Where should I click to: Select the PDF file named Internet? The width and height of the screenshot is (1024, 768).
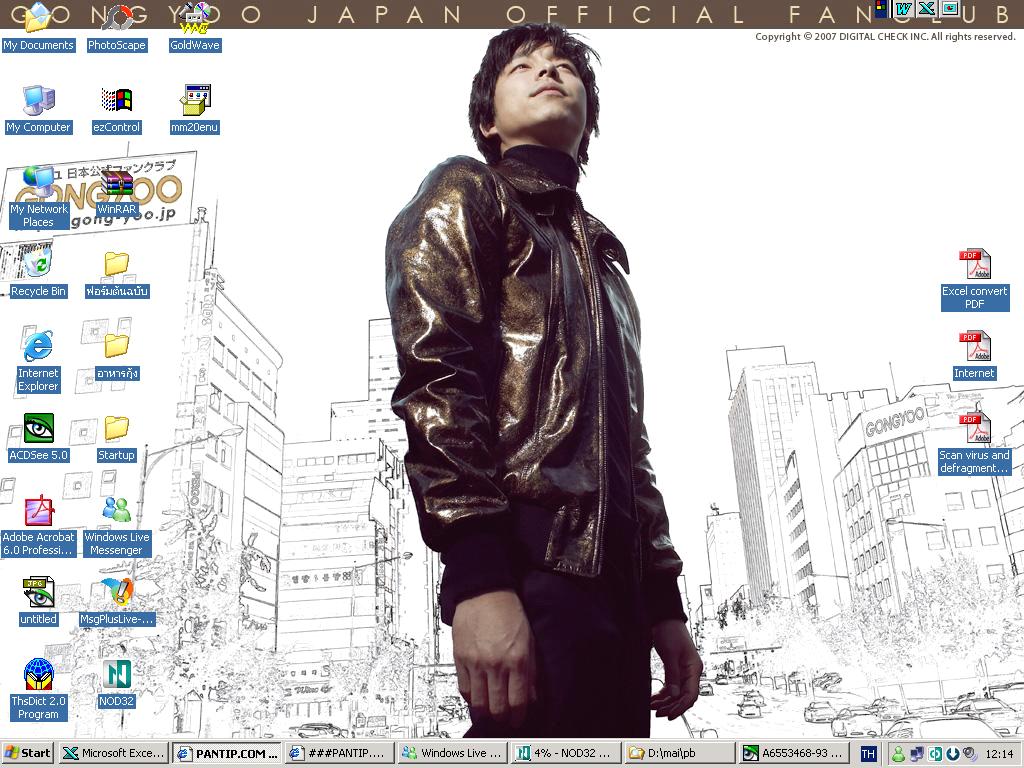click(974, 356)
